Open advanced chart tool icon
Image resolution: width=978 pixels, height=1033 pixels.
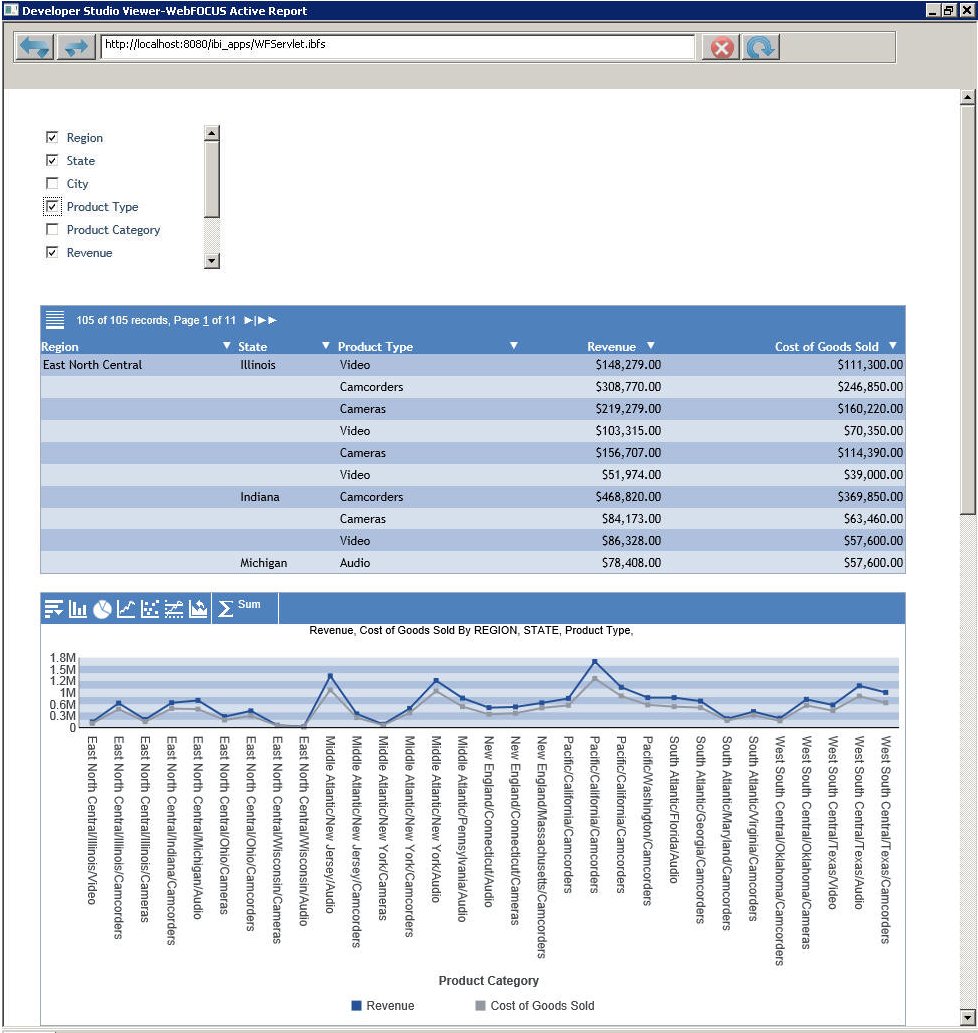point(174,609)
